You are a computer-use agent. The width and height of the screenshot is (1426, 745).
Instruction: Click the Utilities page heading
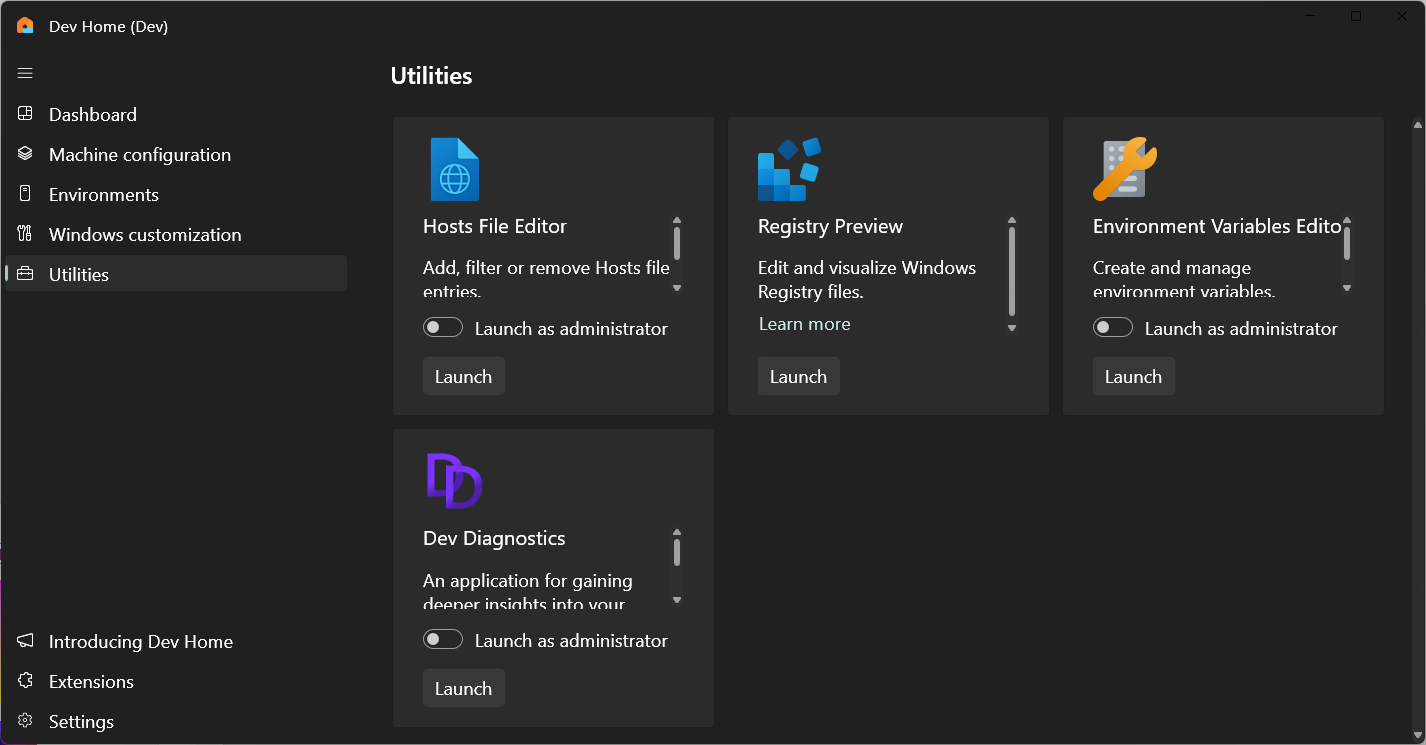431,76
